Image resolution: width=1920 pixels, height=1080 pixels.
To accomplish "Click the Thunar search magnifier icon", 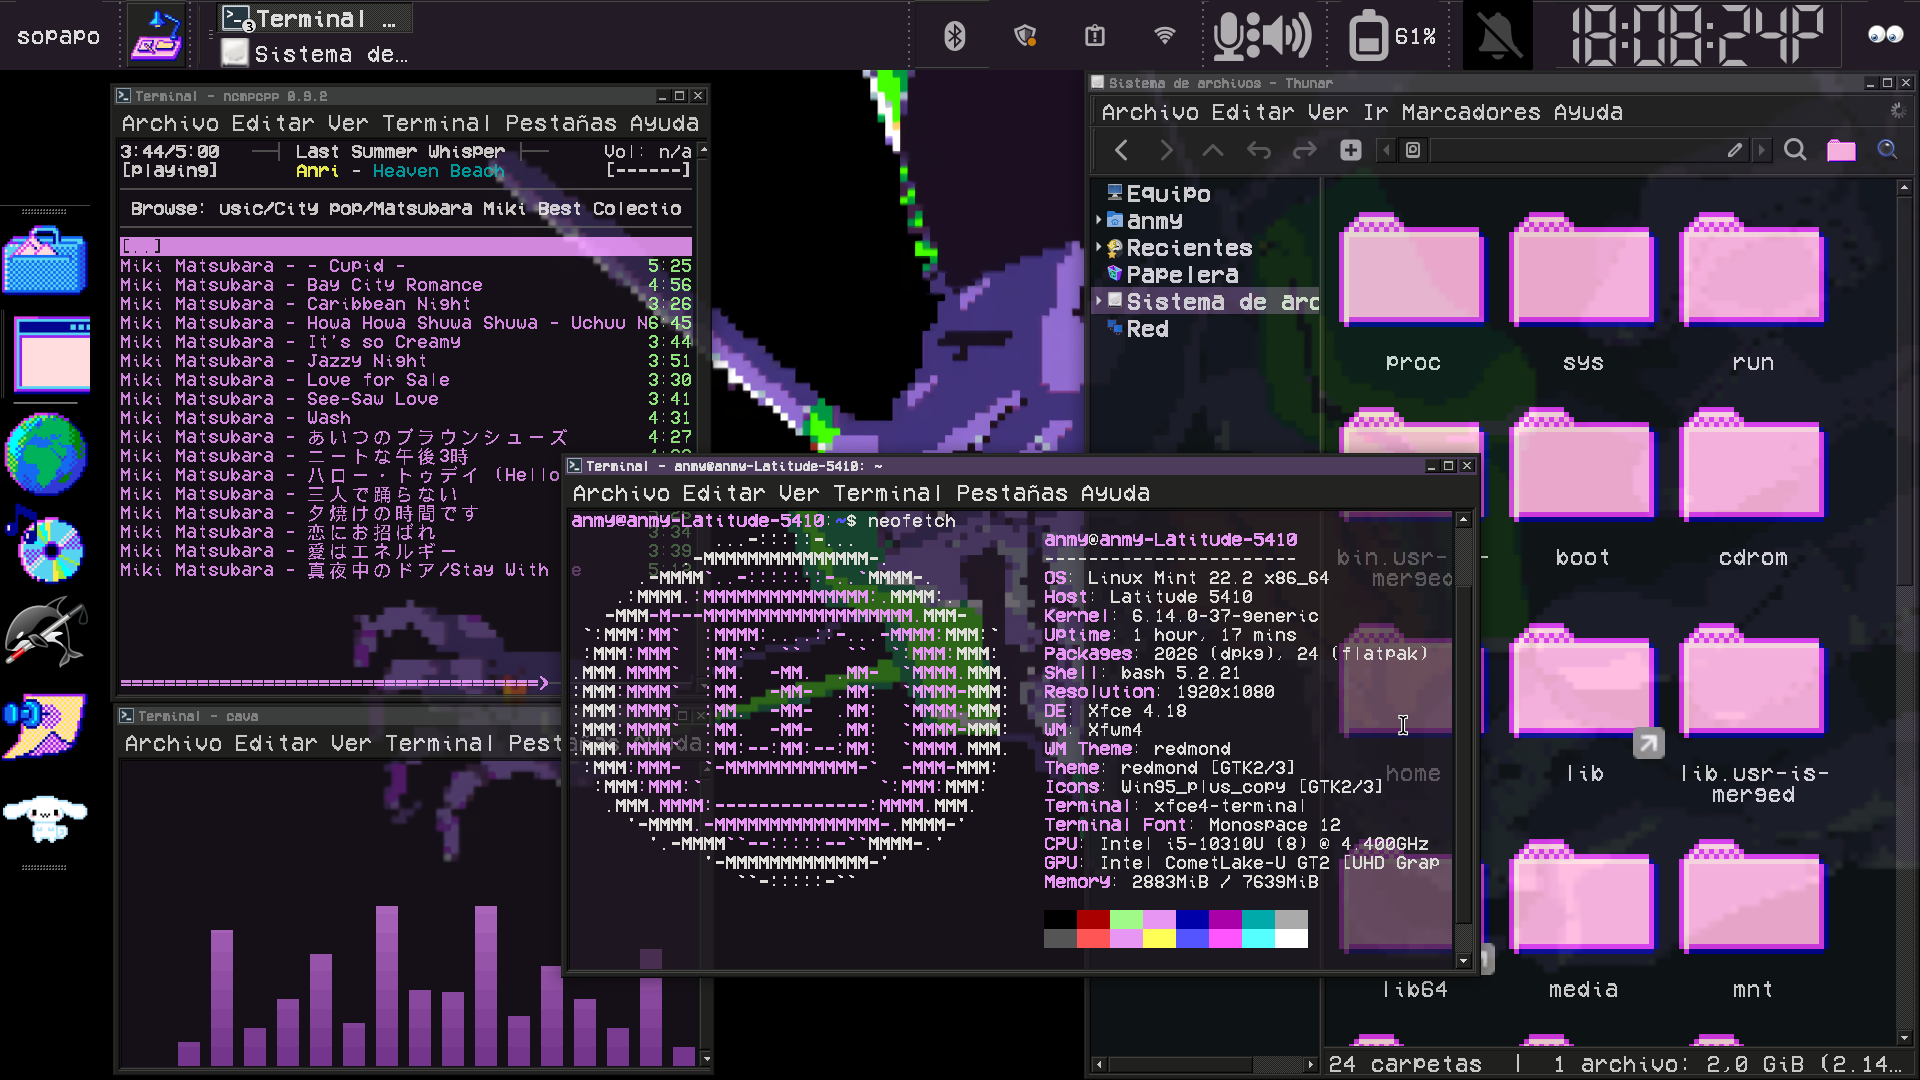I will point(1795,150).
